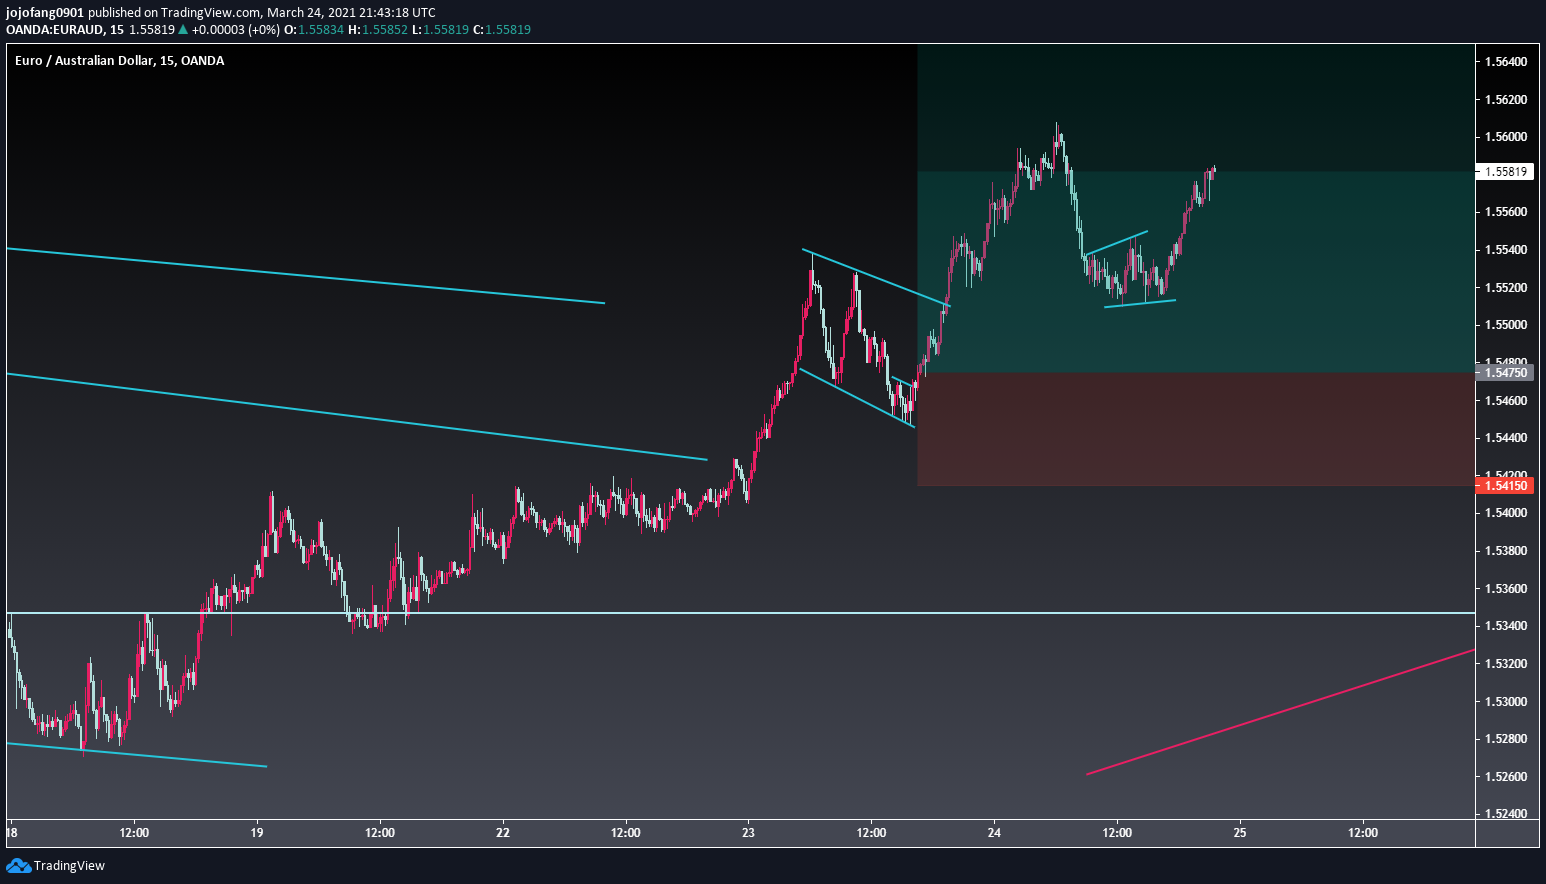Click the TradingView wordmark beside the logo
The height and width of the screenshot is (884, 1546).
coord(69,866)
